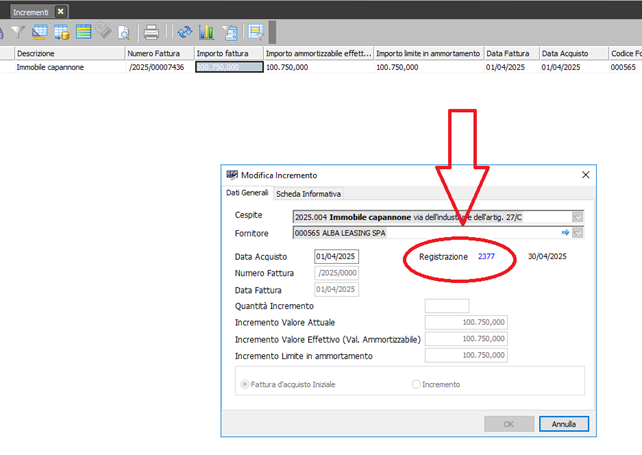Image resolution: width=642 pixels, height=455 pixels.
Task: Click the print icon in toolbar
Action: (x=151, y=32)
